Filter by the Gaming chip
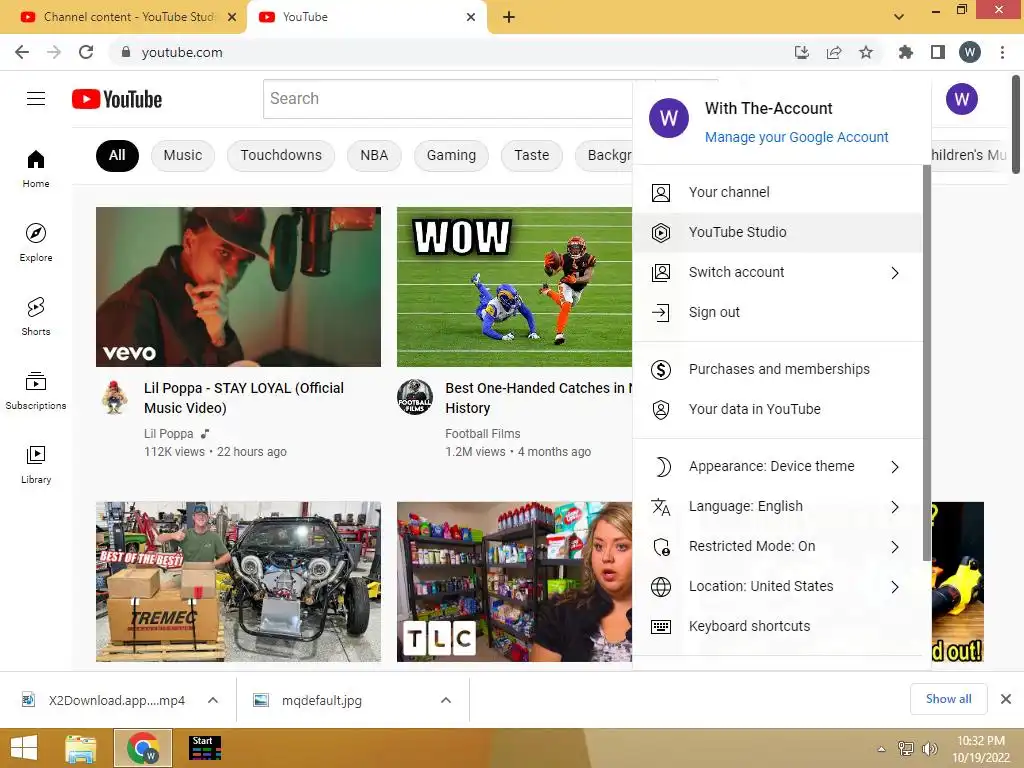This screenshot has height=768, width=1024. [x=451, y=155]
